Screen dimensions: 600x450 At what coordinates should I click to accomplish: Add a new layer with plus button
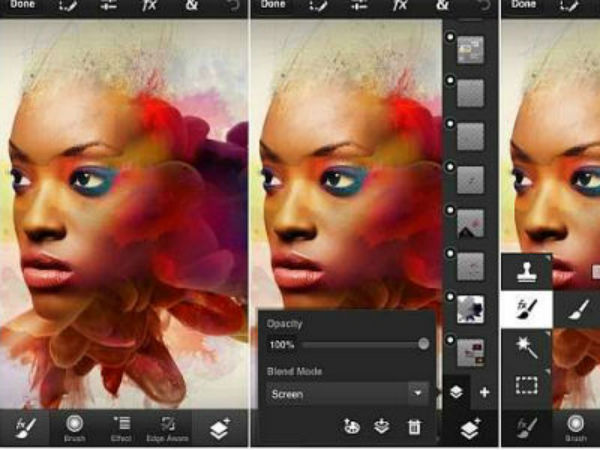(484, 392)
